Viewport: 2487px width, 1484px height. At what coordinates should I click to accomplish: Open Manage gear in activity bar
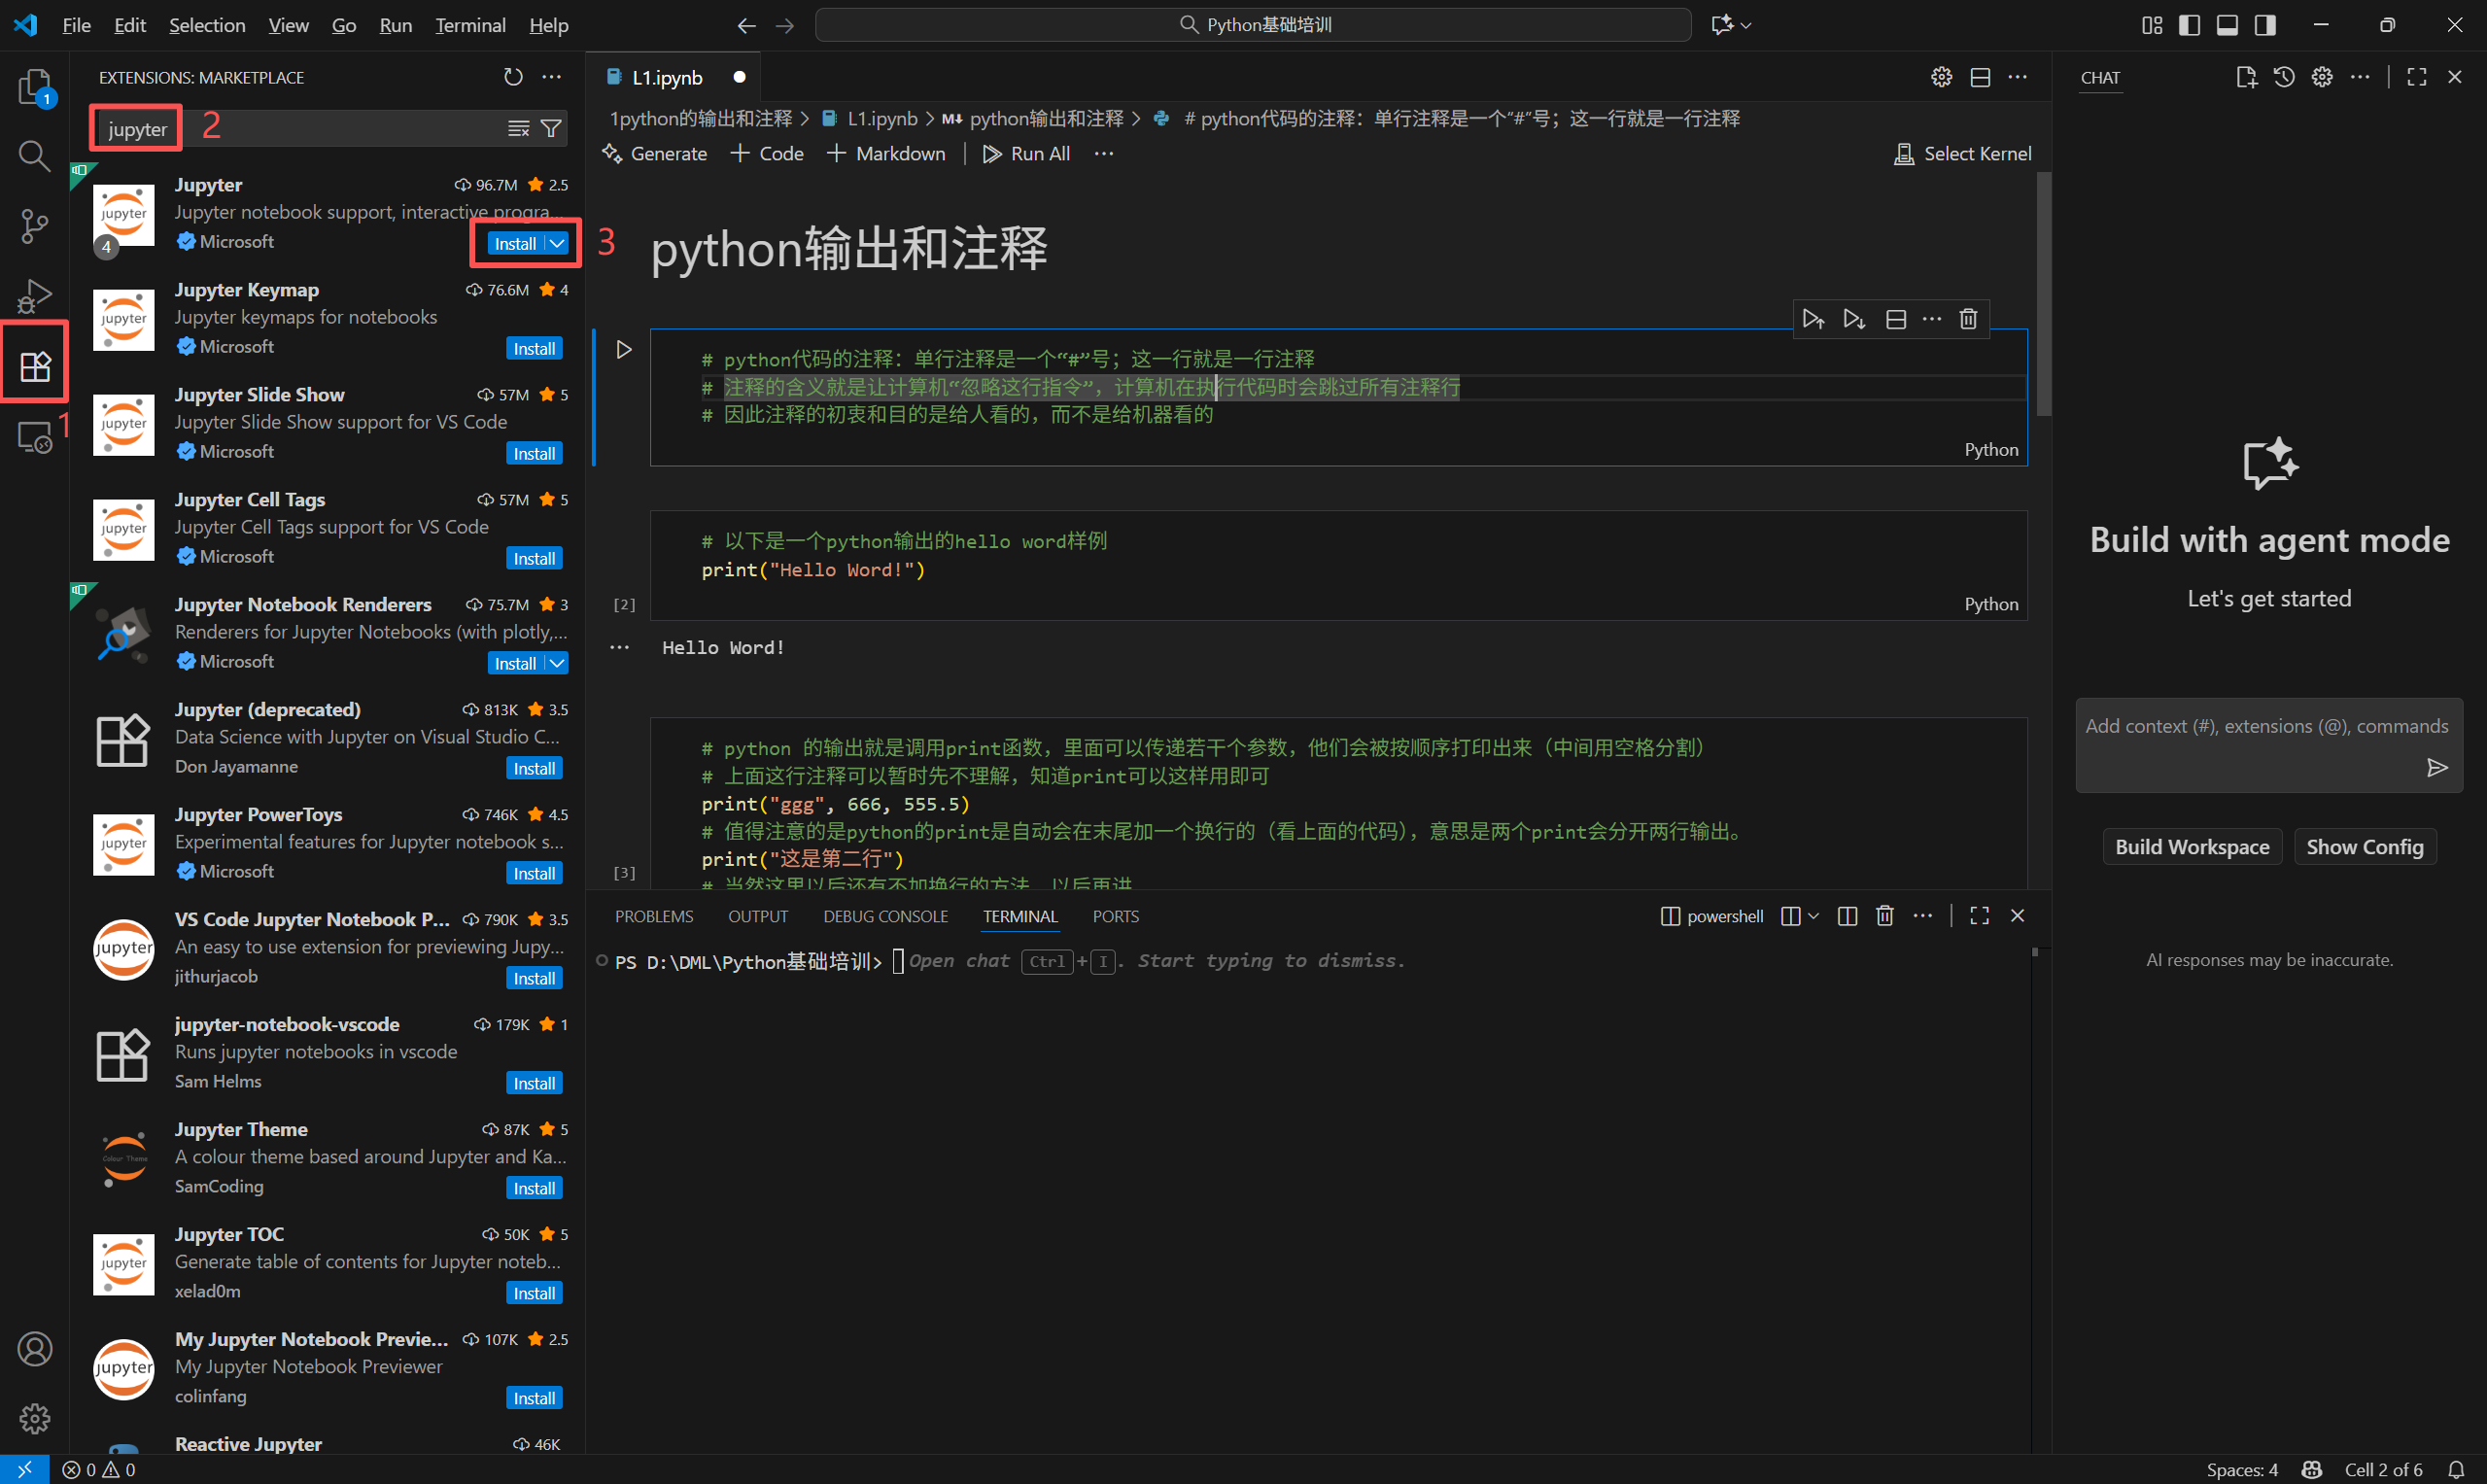click(x=34, y=1418)
